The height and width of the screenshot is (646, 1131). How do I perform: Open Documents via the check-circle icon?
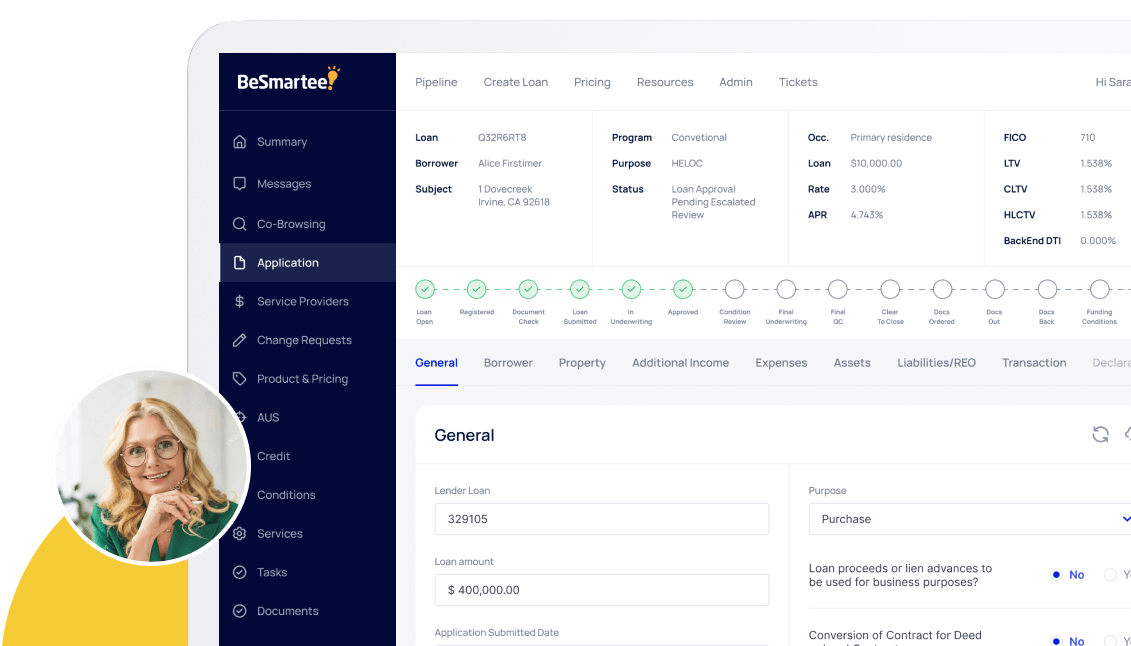pos(239,611)
